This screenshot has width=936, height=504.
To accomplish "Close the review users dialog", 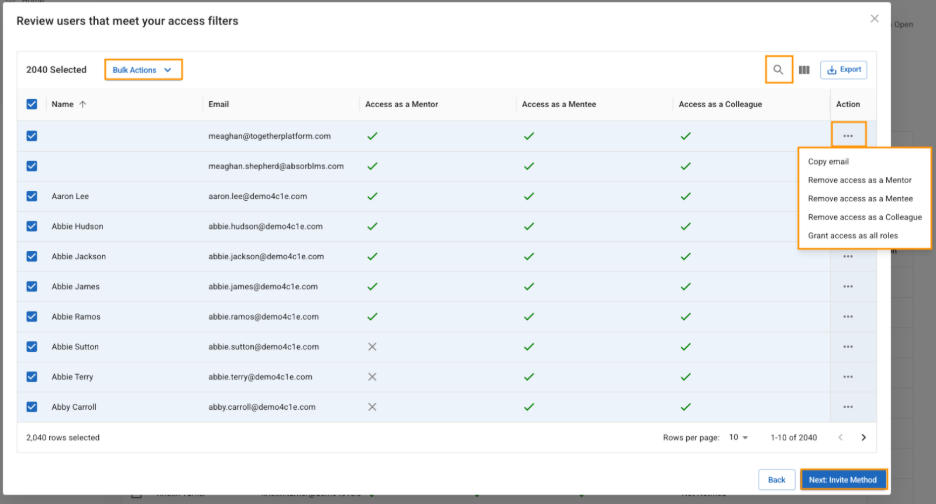I will [874, 19].
